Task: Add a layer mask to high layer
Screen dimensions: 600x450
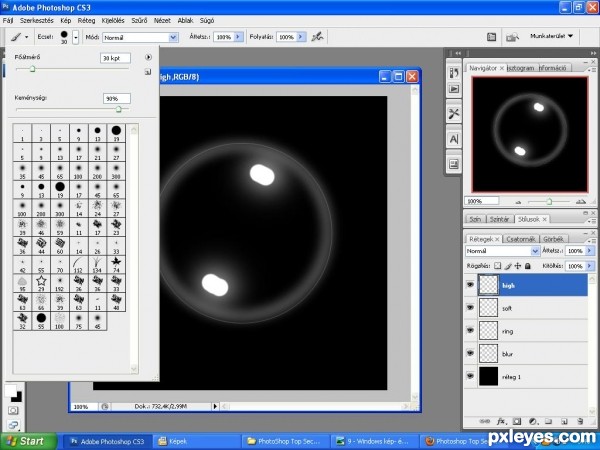Action: (517, 421)
